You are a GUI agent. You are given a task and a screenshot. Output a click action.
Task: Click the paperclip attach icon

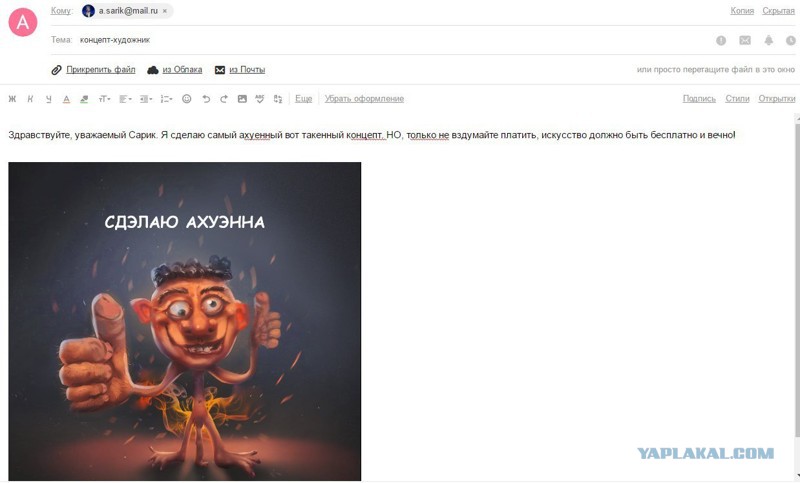click(x=56, y=70)
